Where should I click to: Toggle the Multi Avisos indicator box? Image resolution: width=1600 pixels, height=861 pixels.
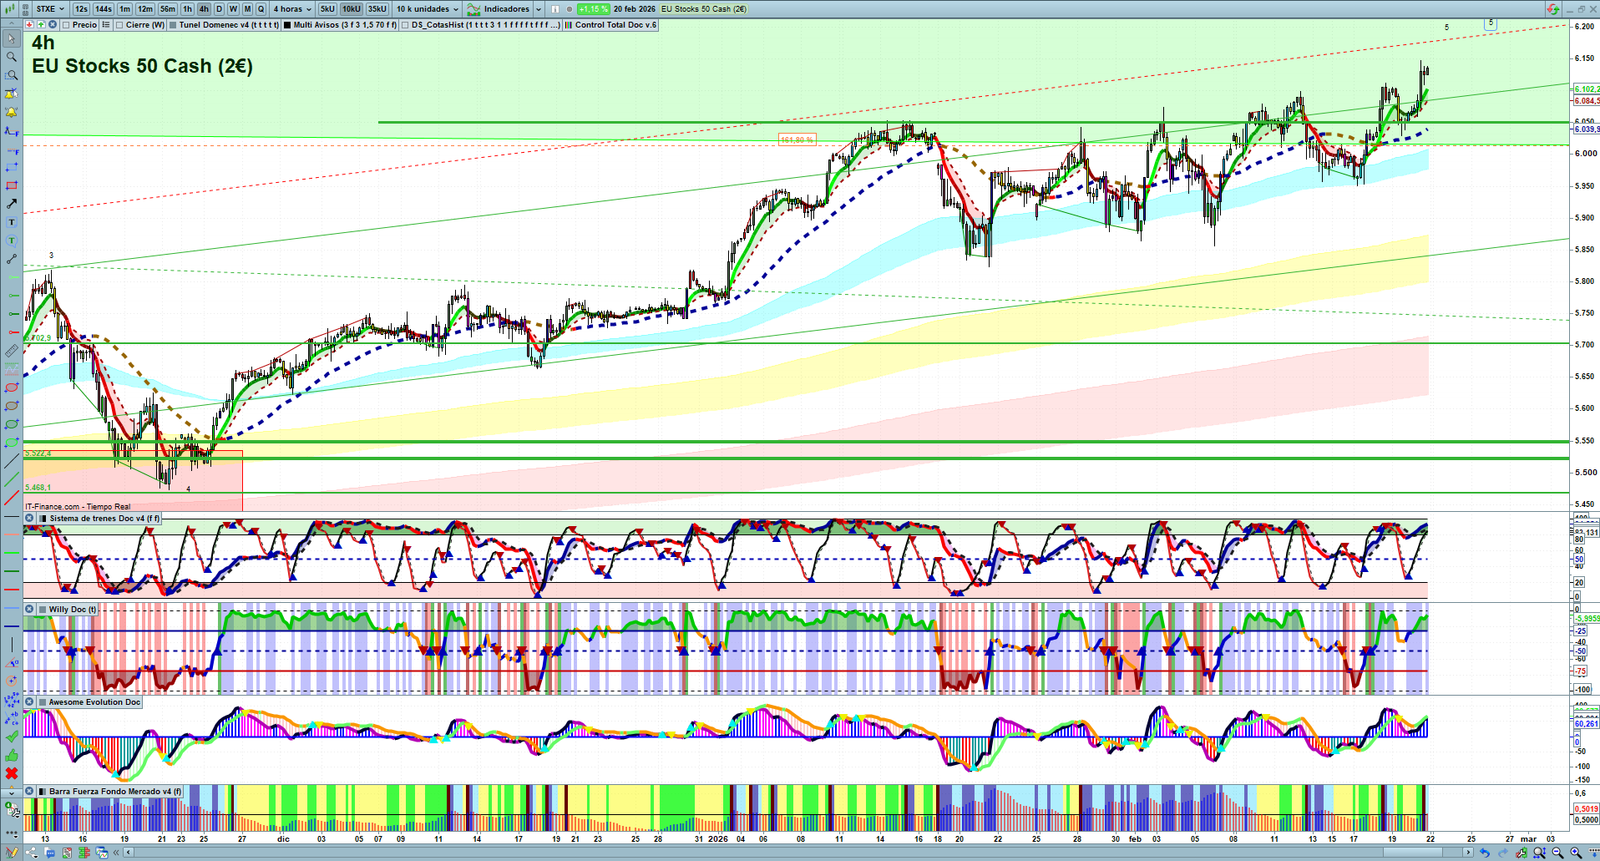tap(287, 25)
